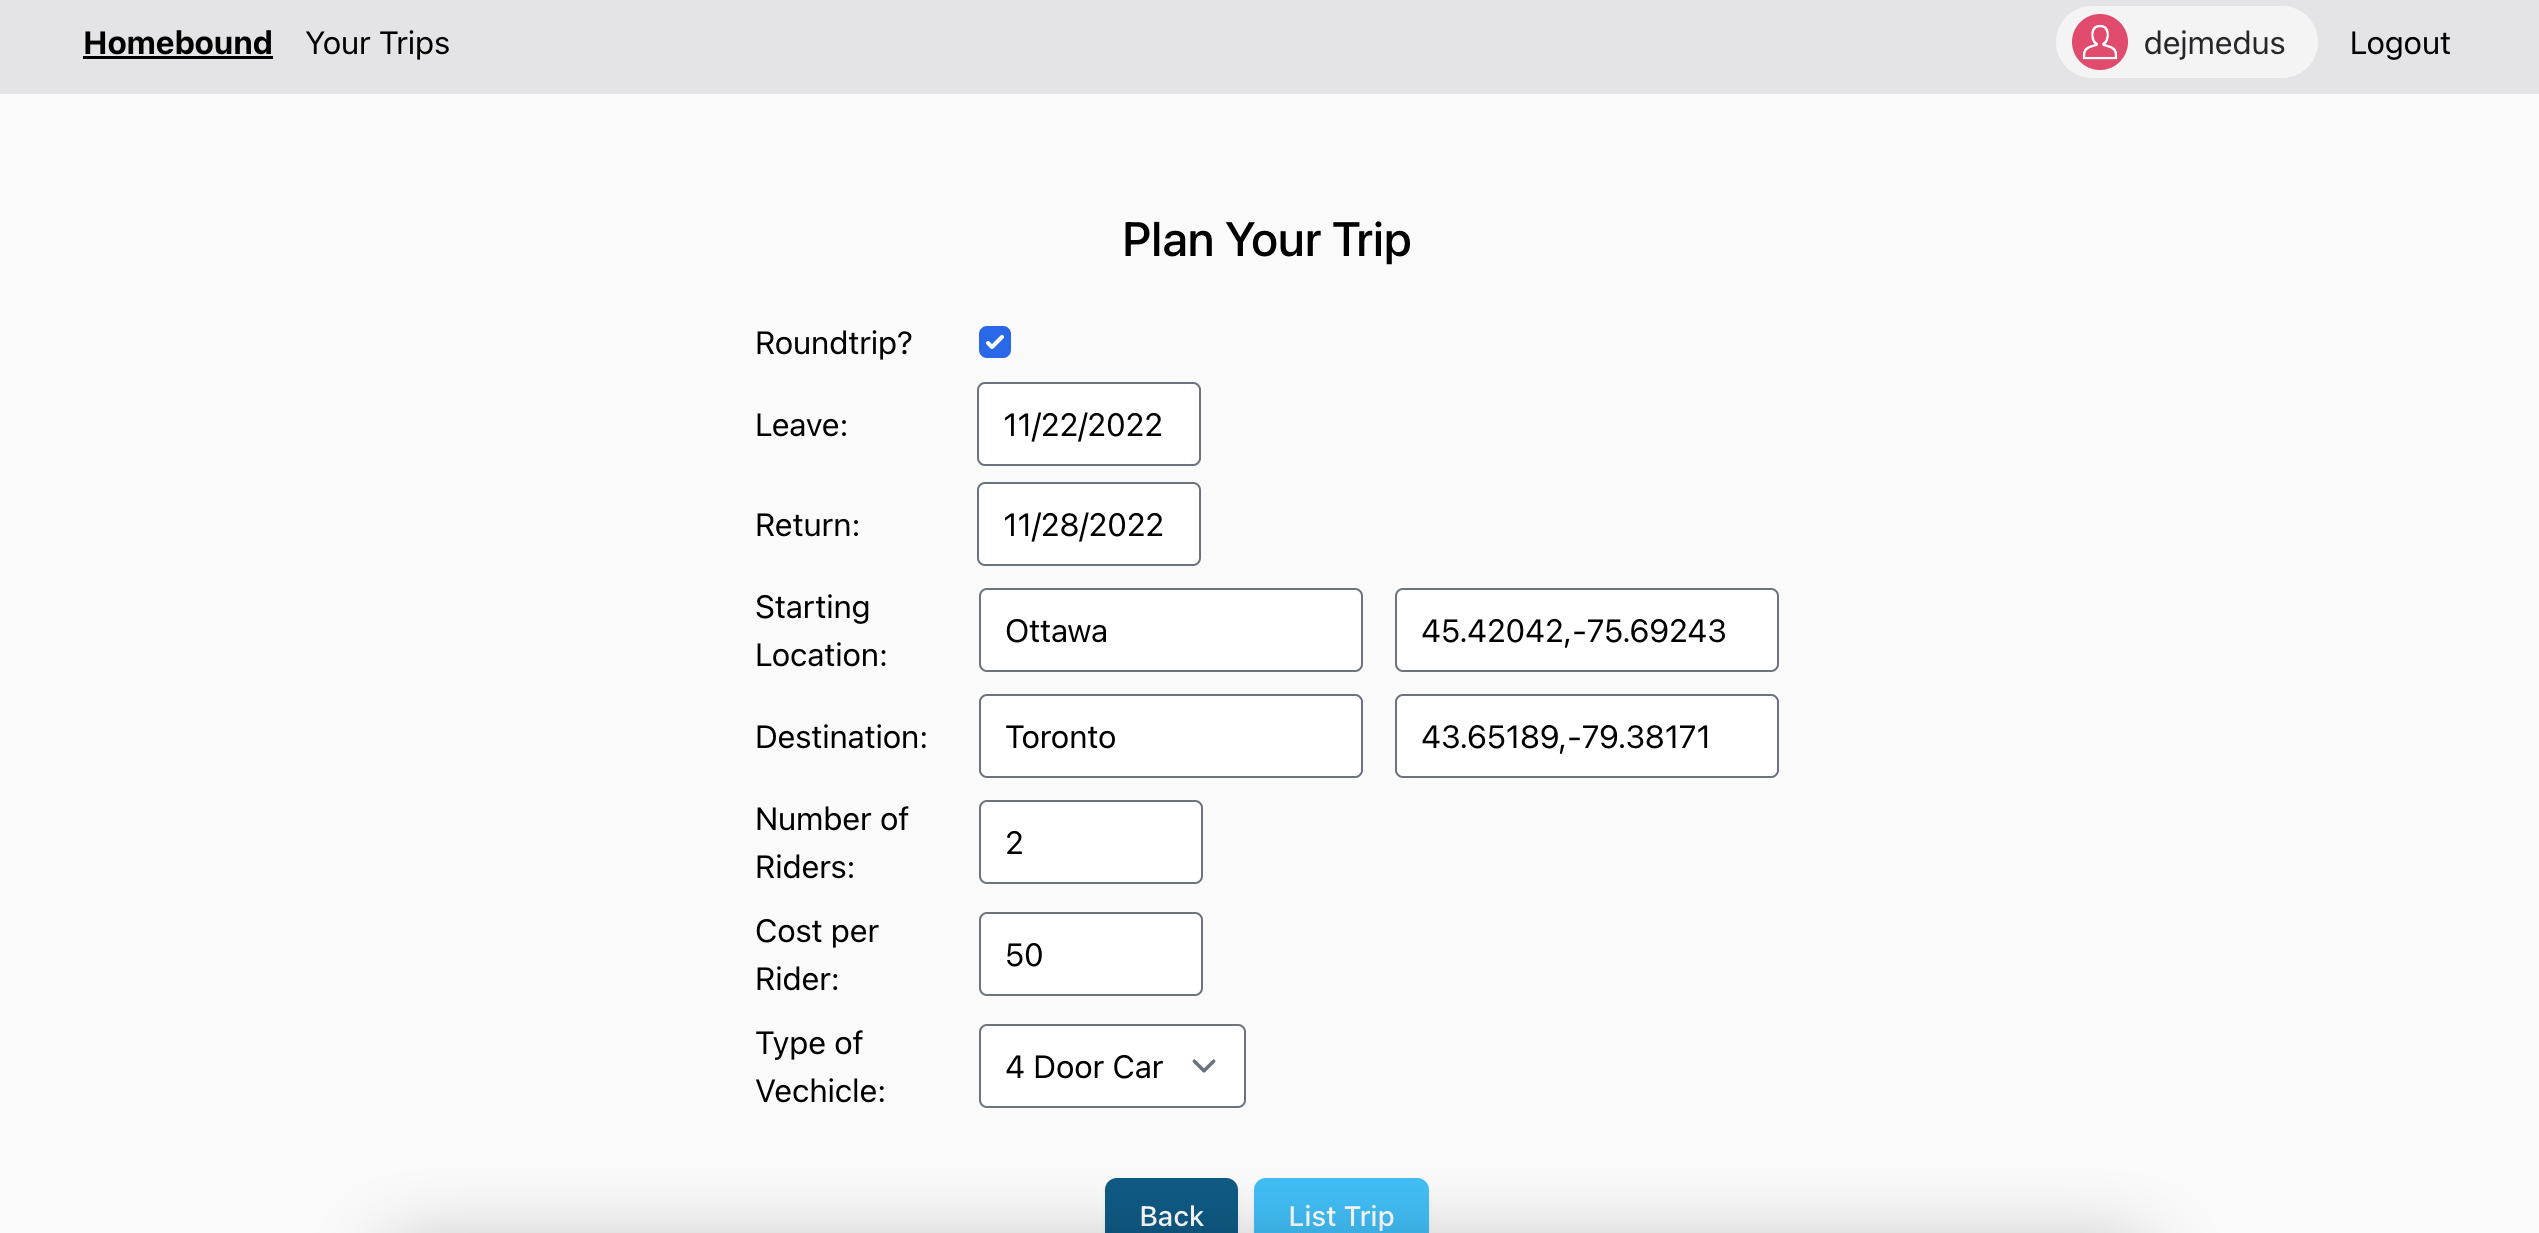
Task: Click the dropdown chevron beside 4 Door Car
Action: [x=1204, y=1066]
